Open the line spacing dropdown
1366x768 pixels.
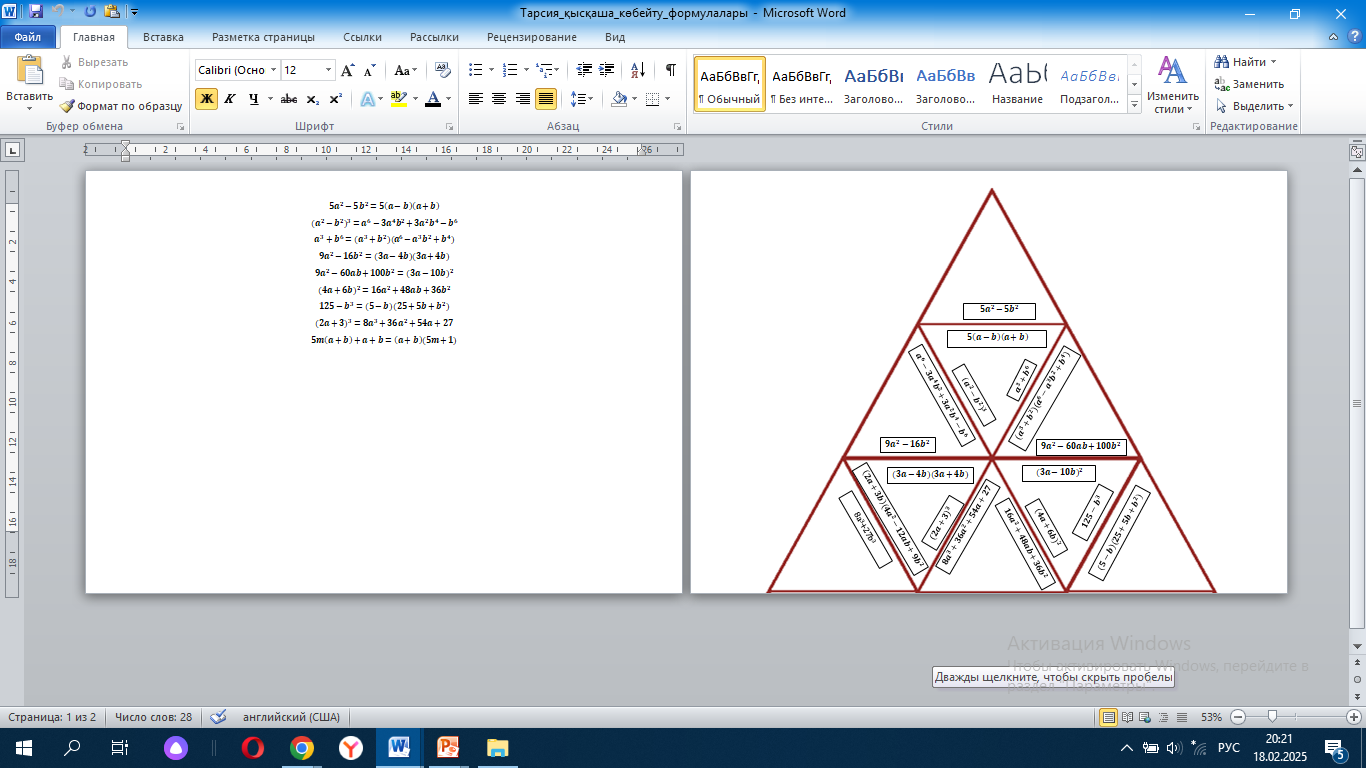pos(581,99)
